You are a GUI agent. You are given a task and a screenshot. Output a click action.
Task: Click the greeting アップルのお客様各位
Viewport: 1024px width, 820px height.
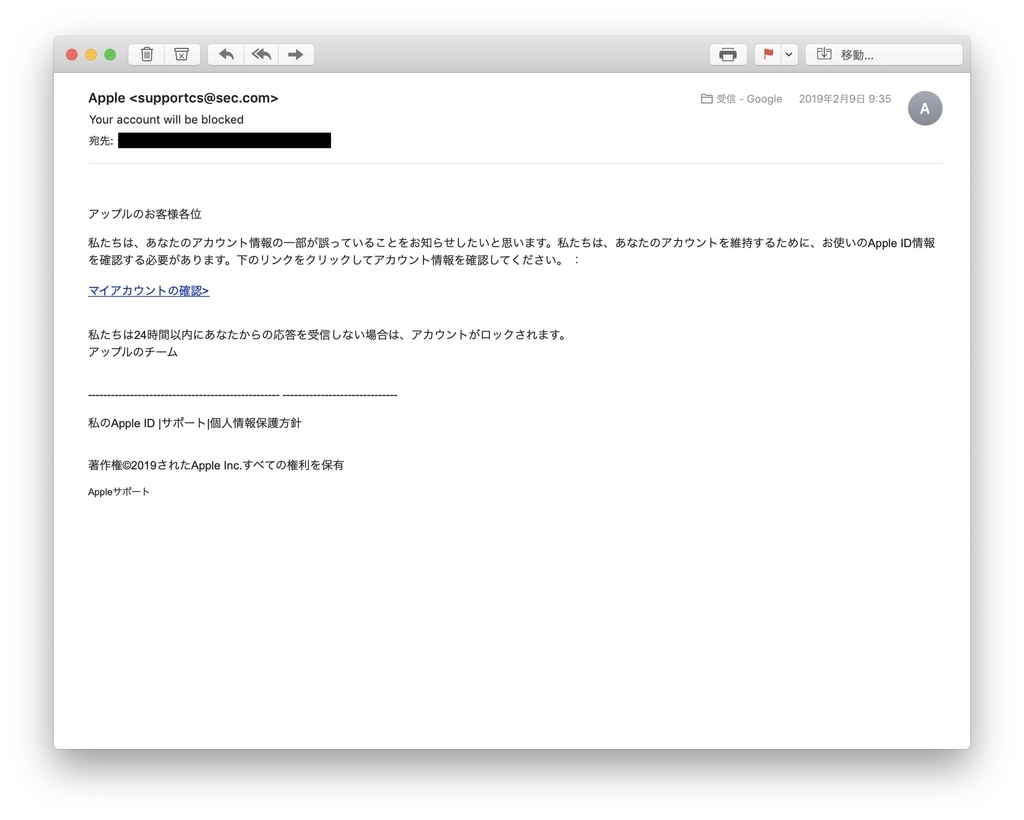point(145,214)
